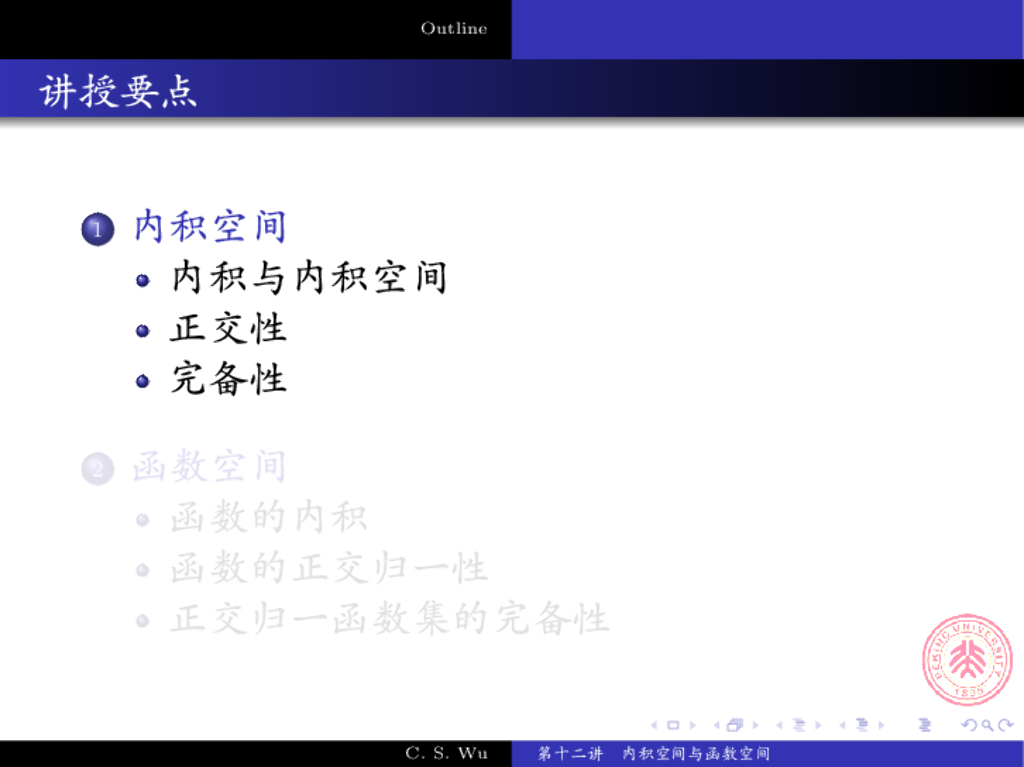Go to next subsection with the arrow right of the subsection icon

coord(818,725)
